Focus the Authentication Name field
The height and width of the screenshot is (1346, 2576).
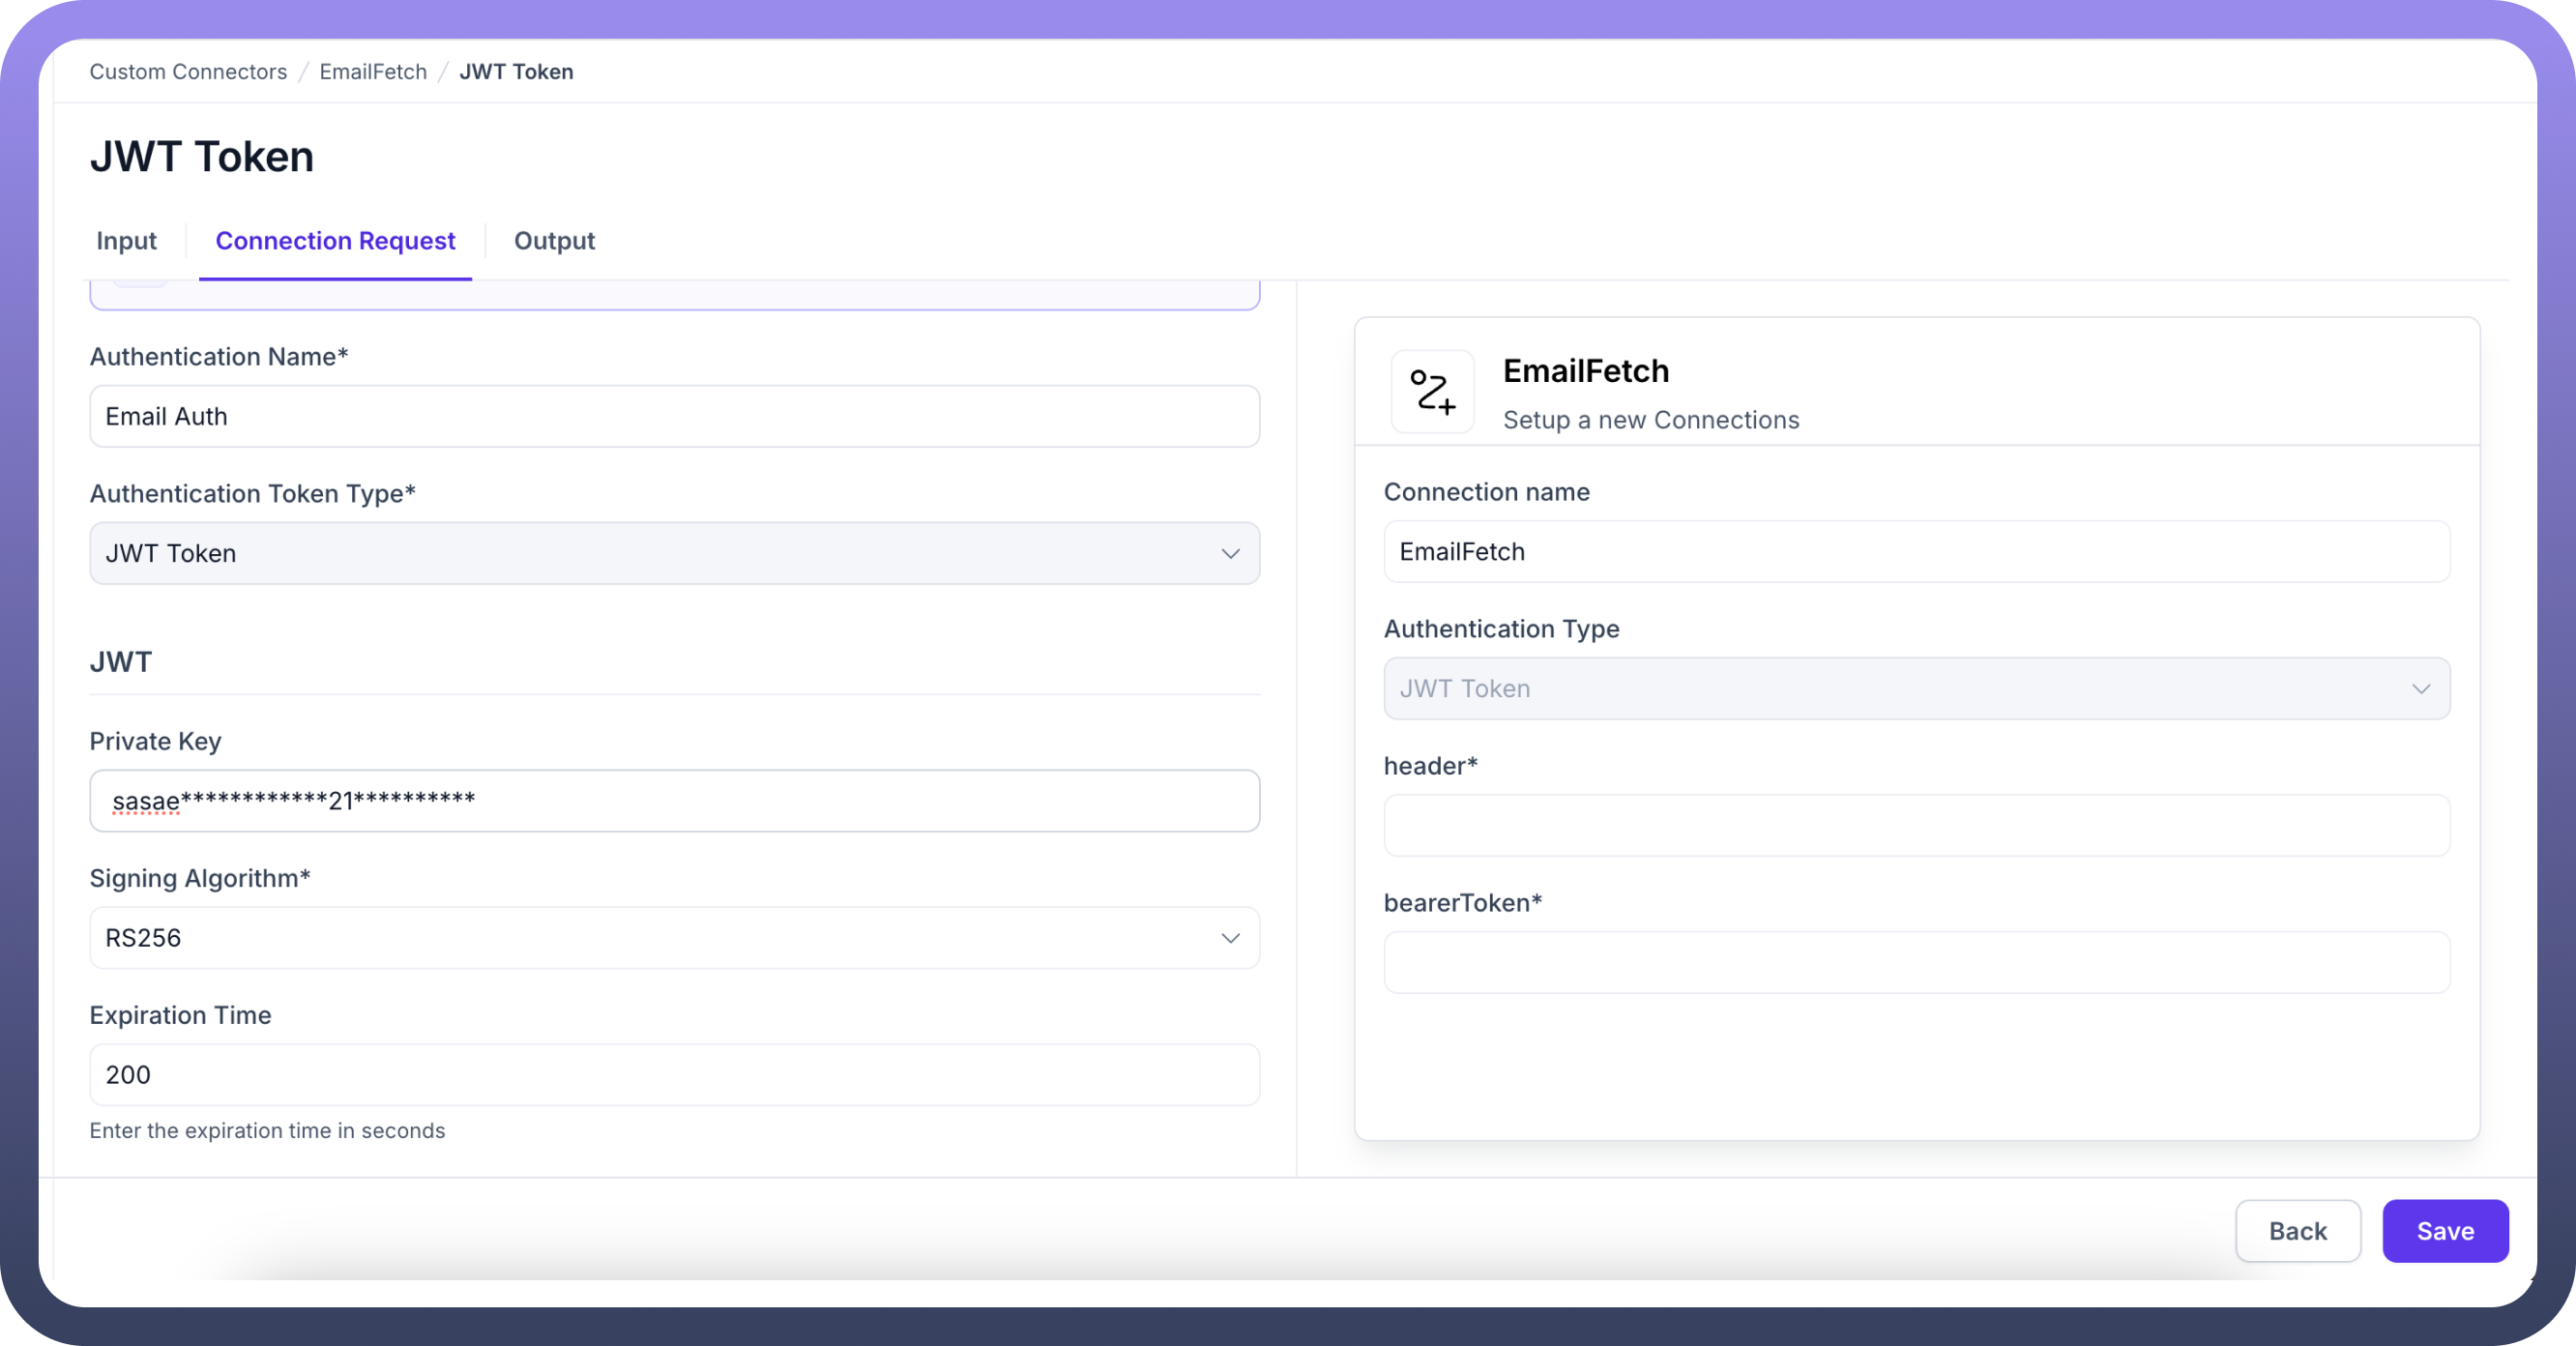point(673,417)
